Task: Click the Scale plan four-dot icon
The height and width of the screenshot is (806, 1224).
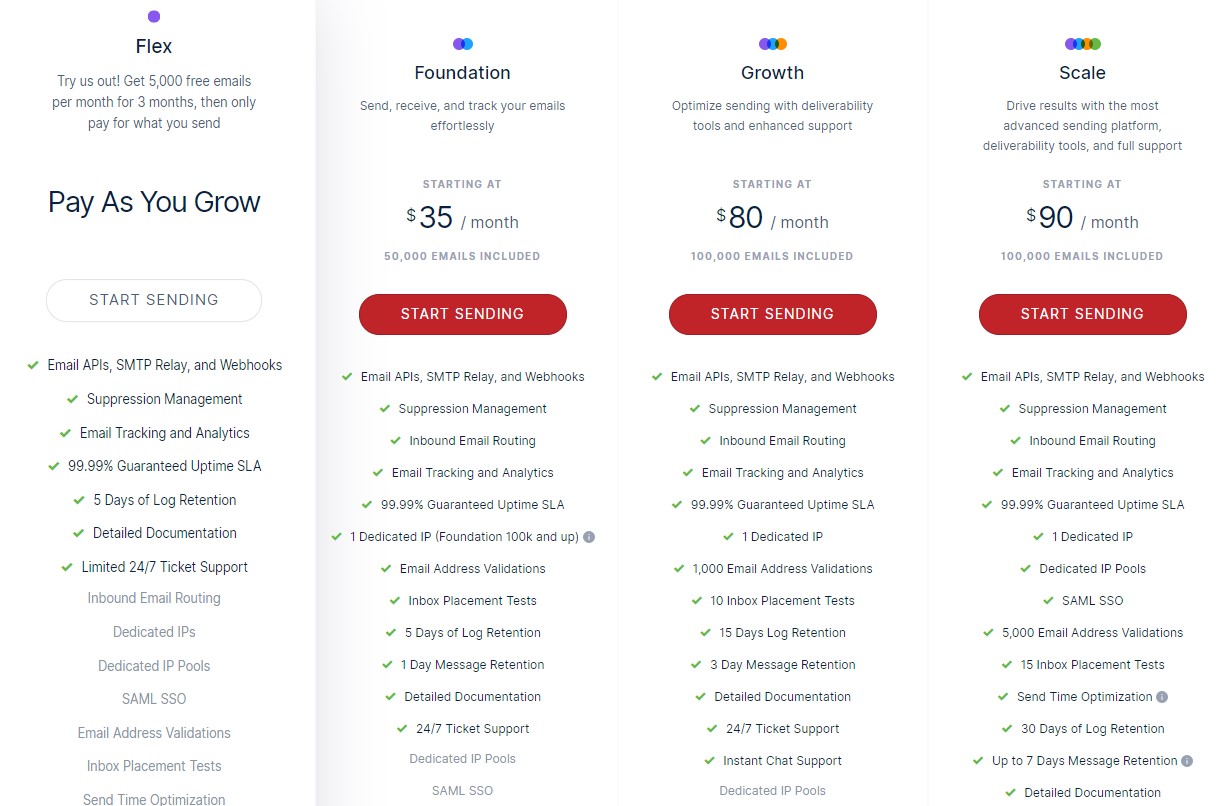Action: pyautogui.click(x=1082, y=44)
